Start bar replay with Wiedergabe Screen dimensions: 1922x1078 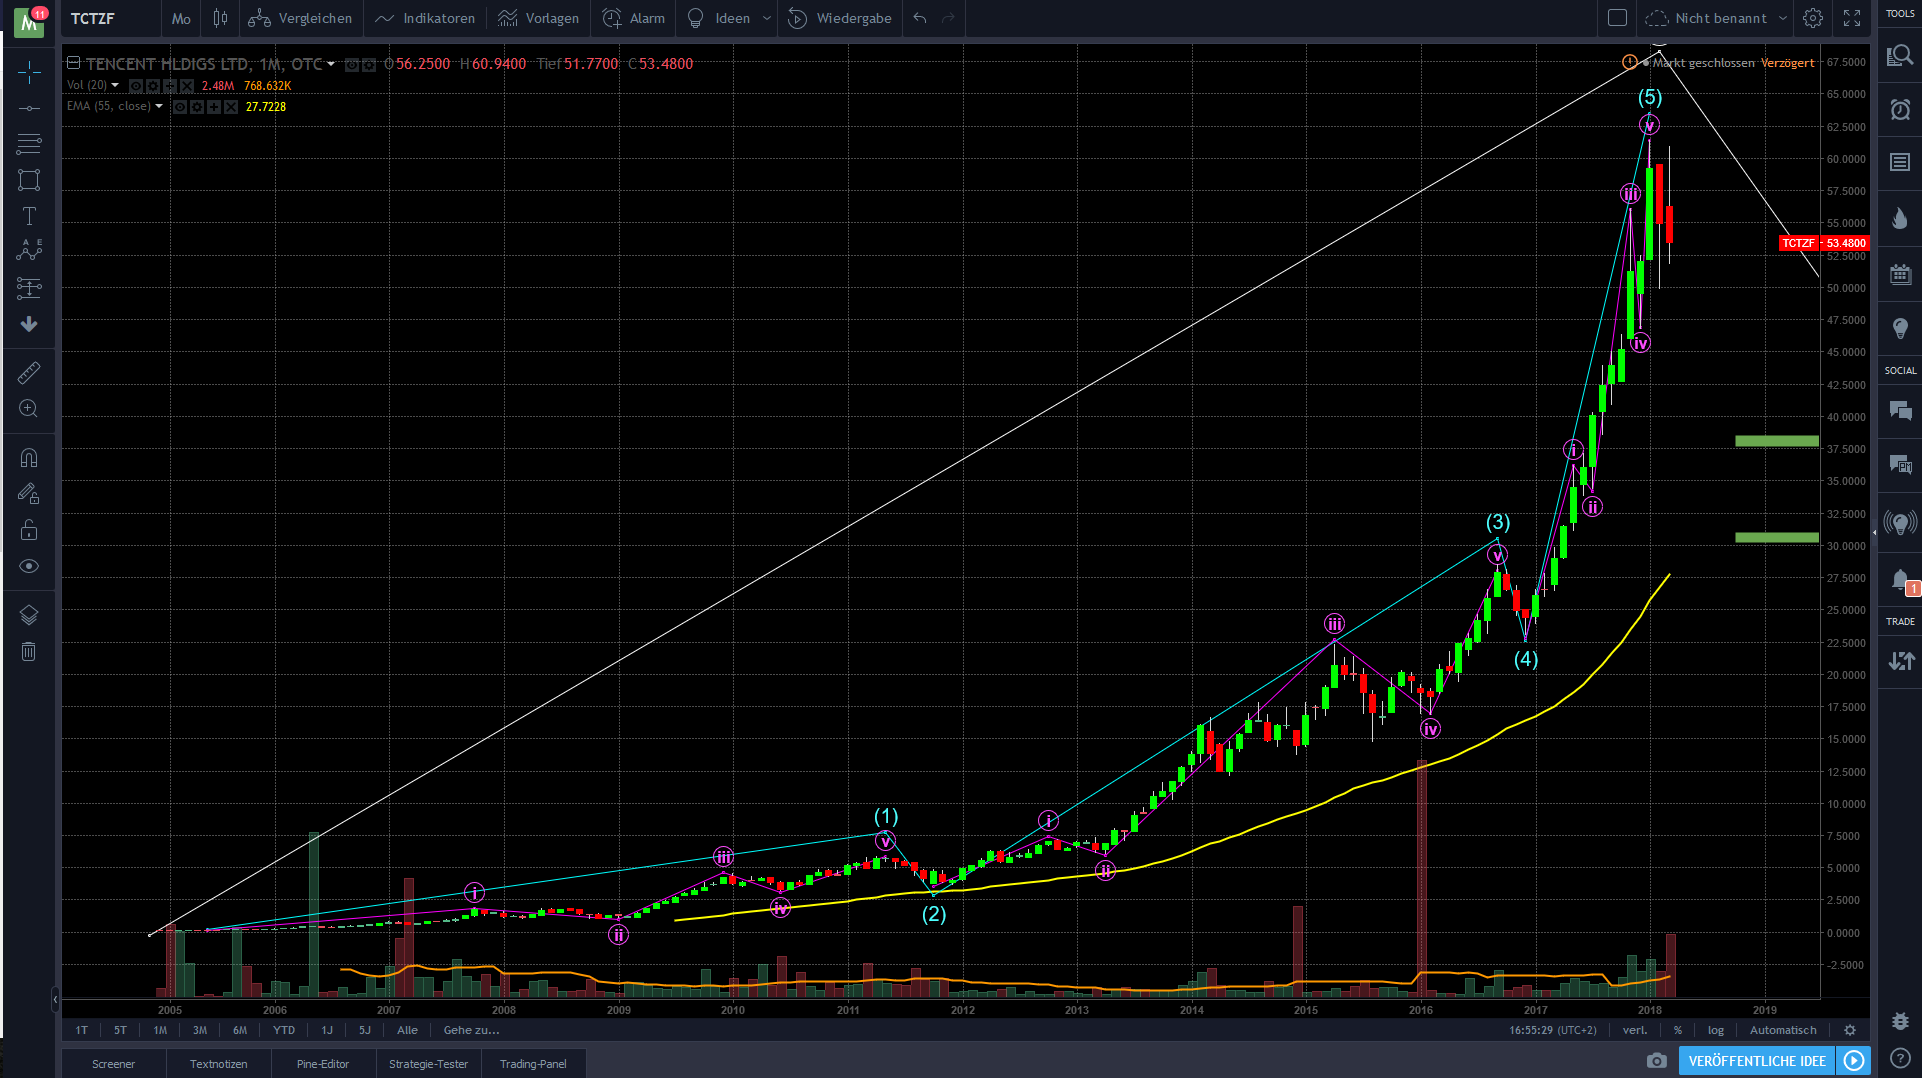coord(840,18)
